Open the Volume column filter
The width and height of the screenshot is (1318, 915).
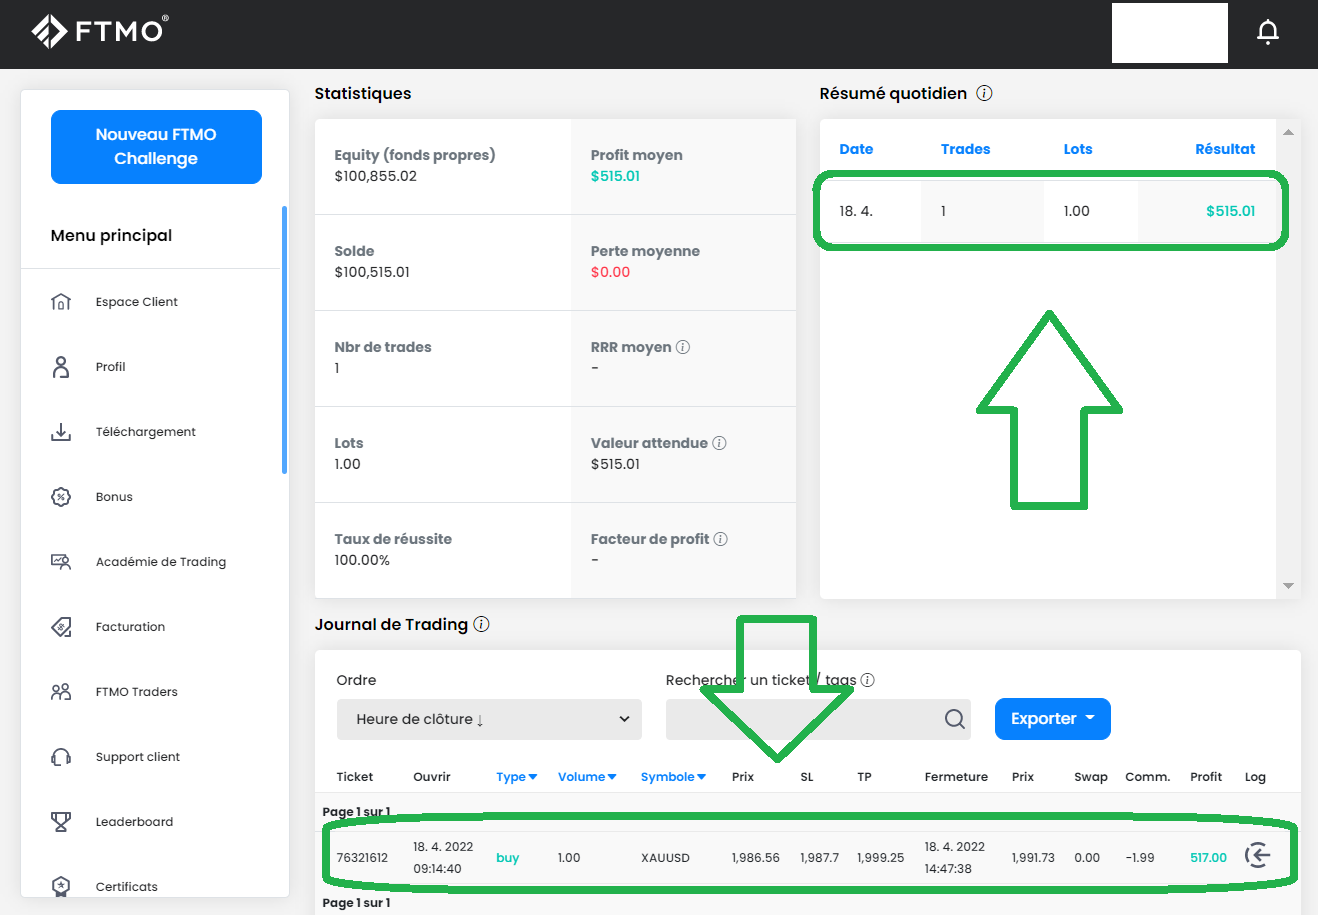(587, 777)
